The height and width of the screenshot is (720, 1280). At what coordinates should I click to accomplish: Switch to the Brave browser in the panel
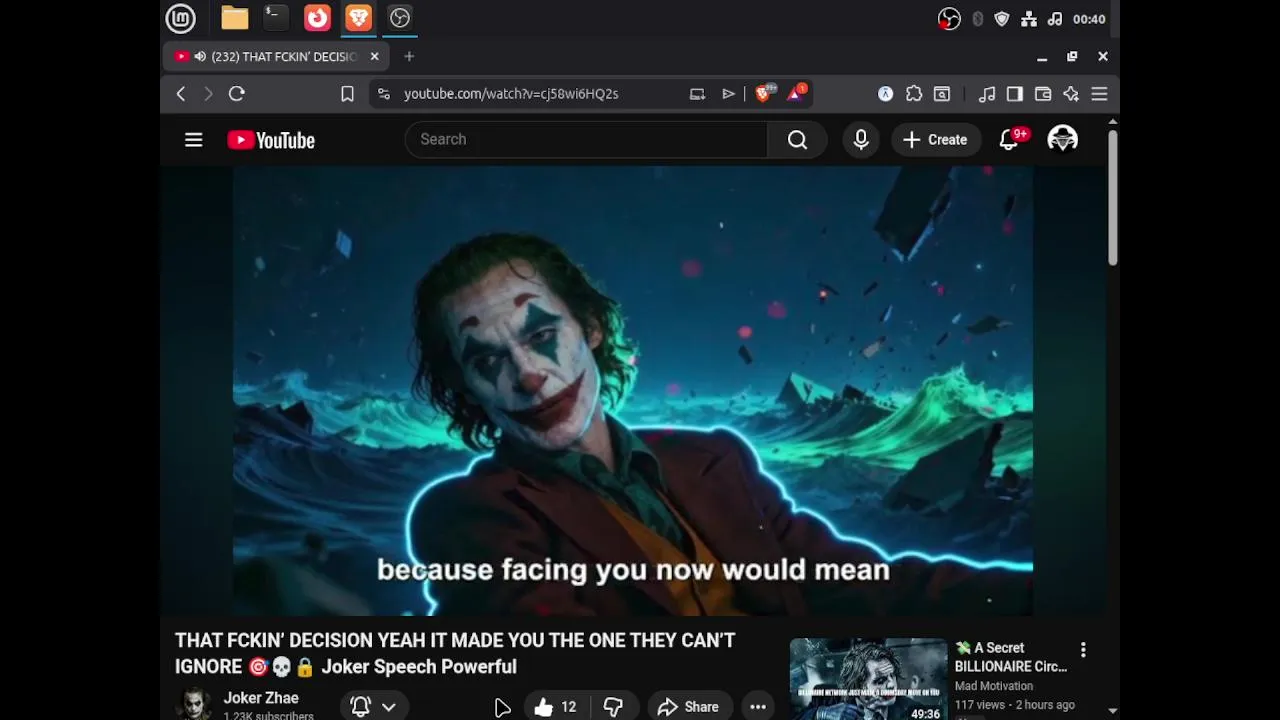point(358,18)
